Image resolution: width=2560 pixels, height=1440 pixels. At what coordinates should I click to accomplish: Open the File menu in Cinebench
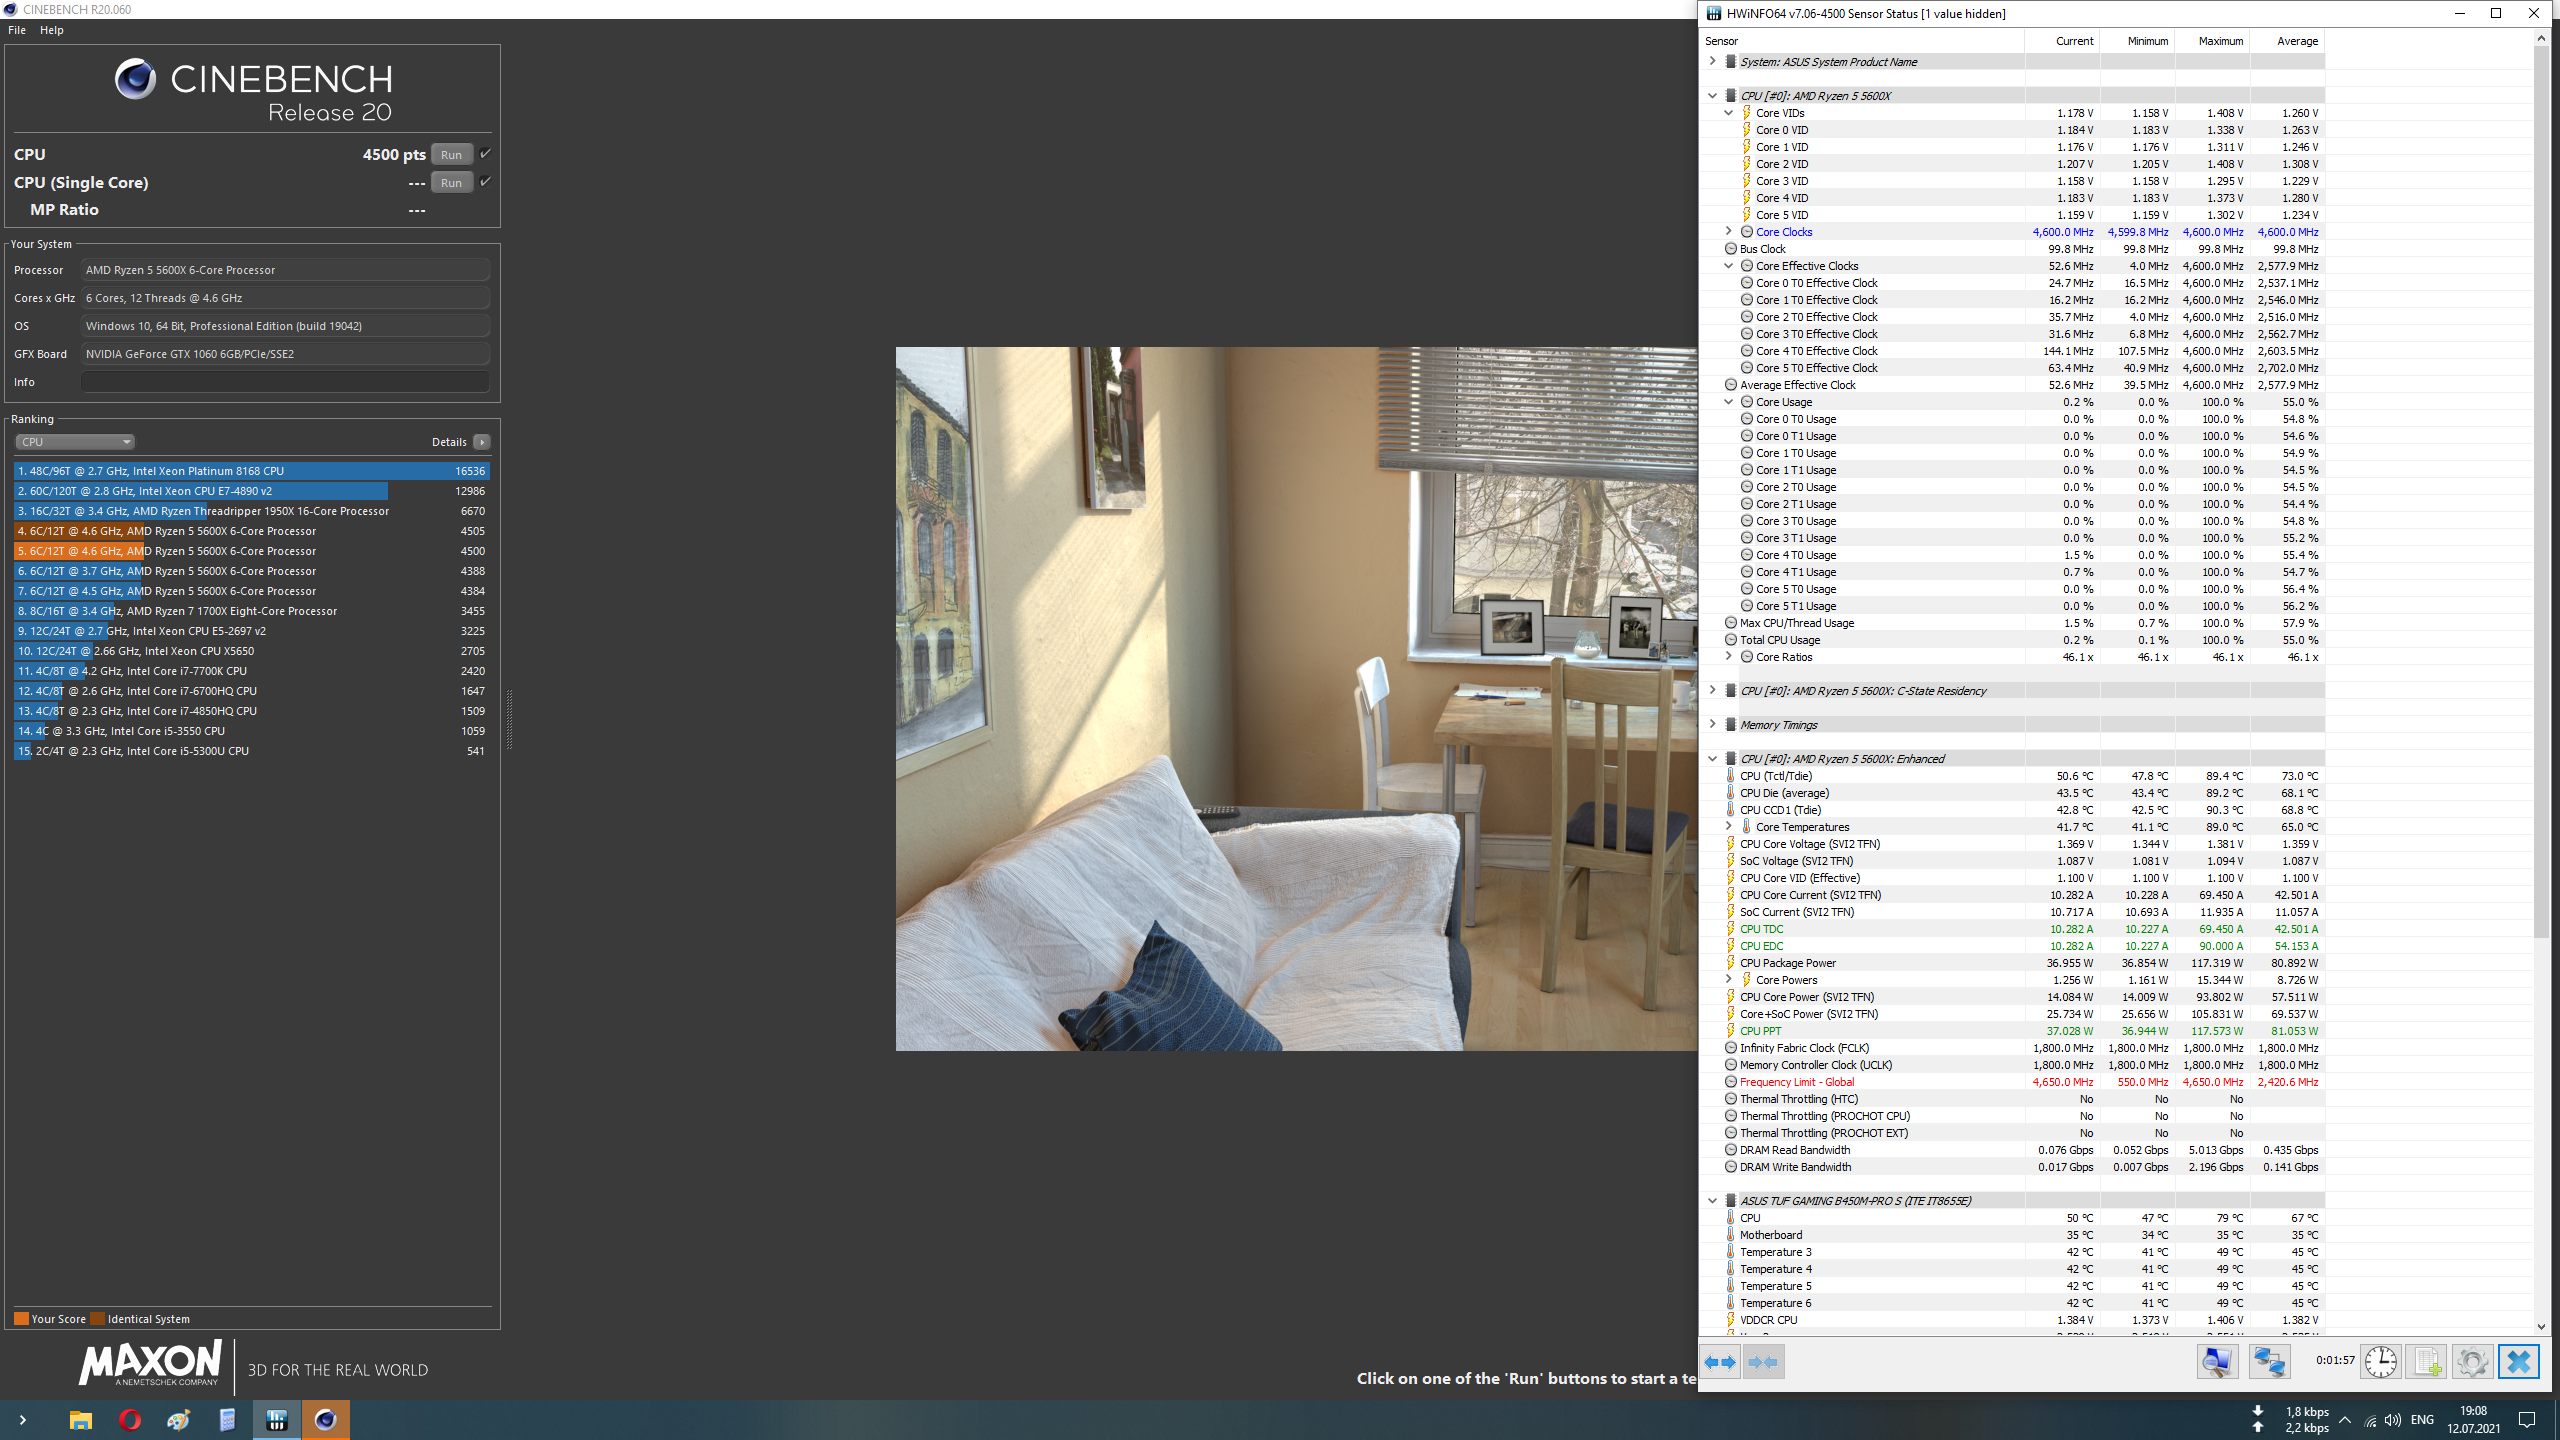point(17,30)
